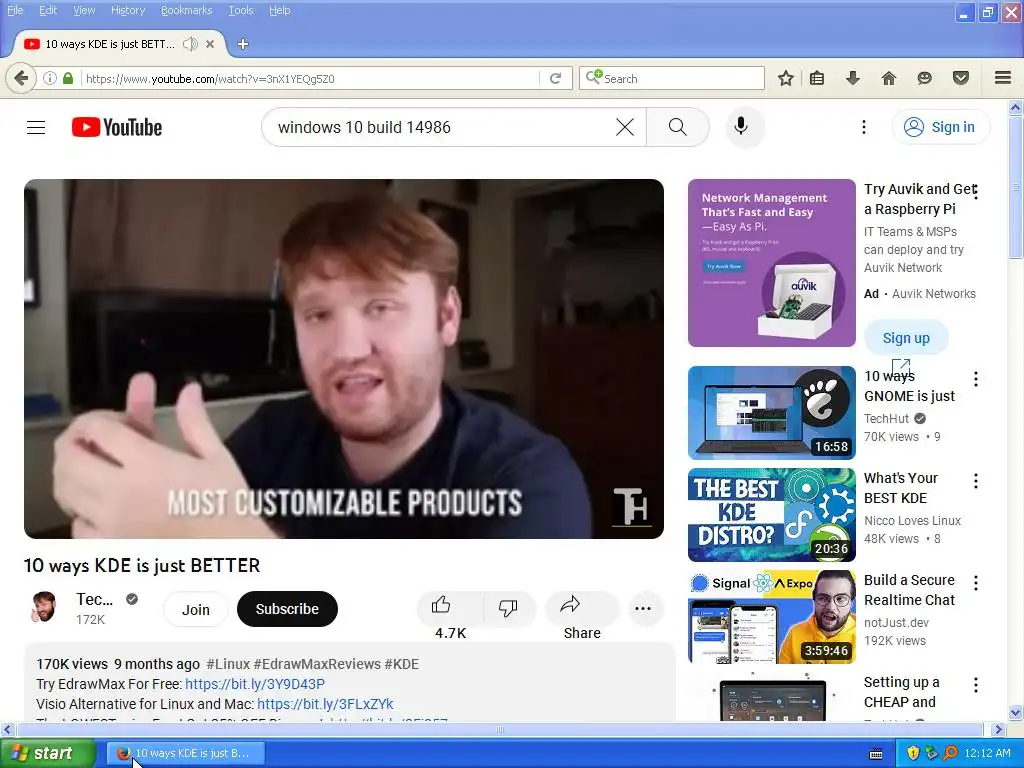The image size is (1024, 768).
Task: Open the Auvik Network Management ad thumbnail
Action: [x=771, y=263]
